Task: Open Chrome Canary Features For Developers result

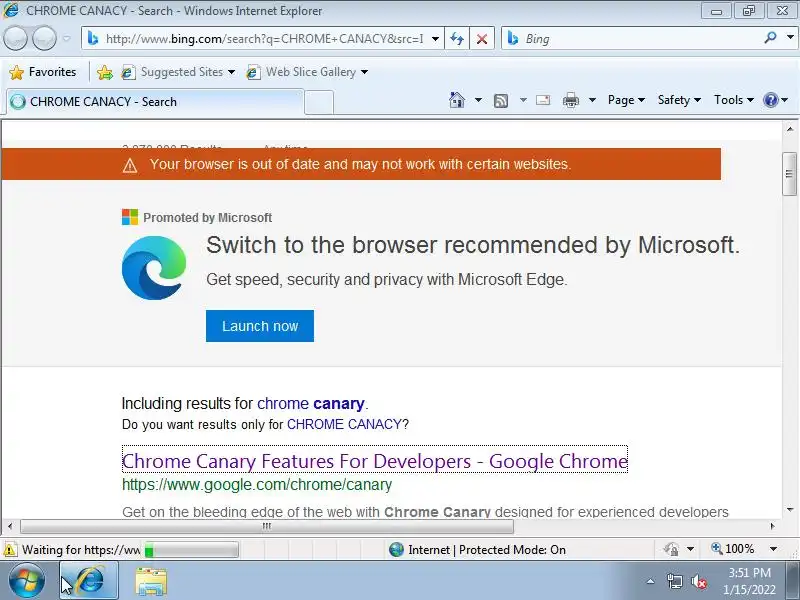Action: tap(375, 461)
